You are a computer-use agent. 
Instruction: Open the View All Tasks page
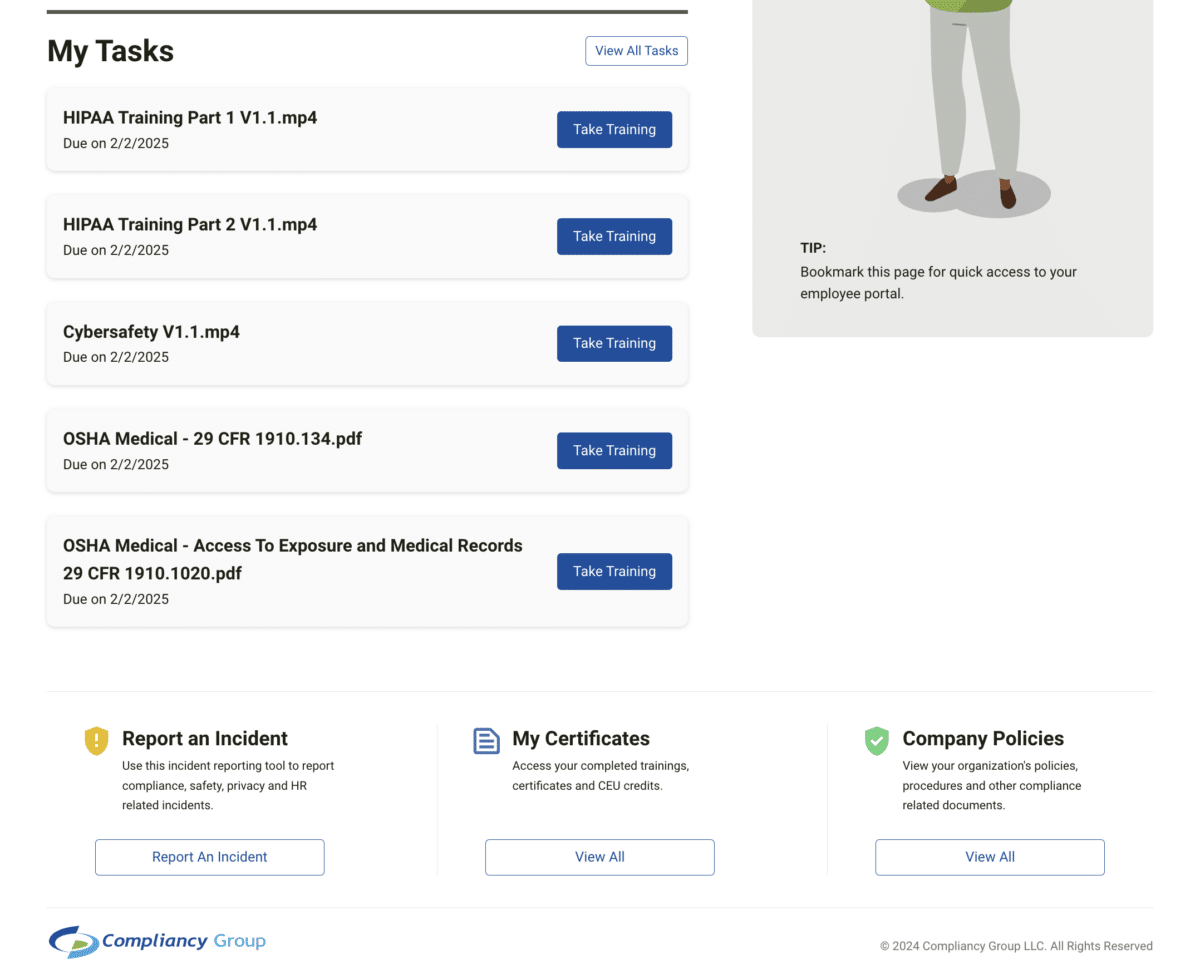tap(636, 50)
